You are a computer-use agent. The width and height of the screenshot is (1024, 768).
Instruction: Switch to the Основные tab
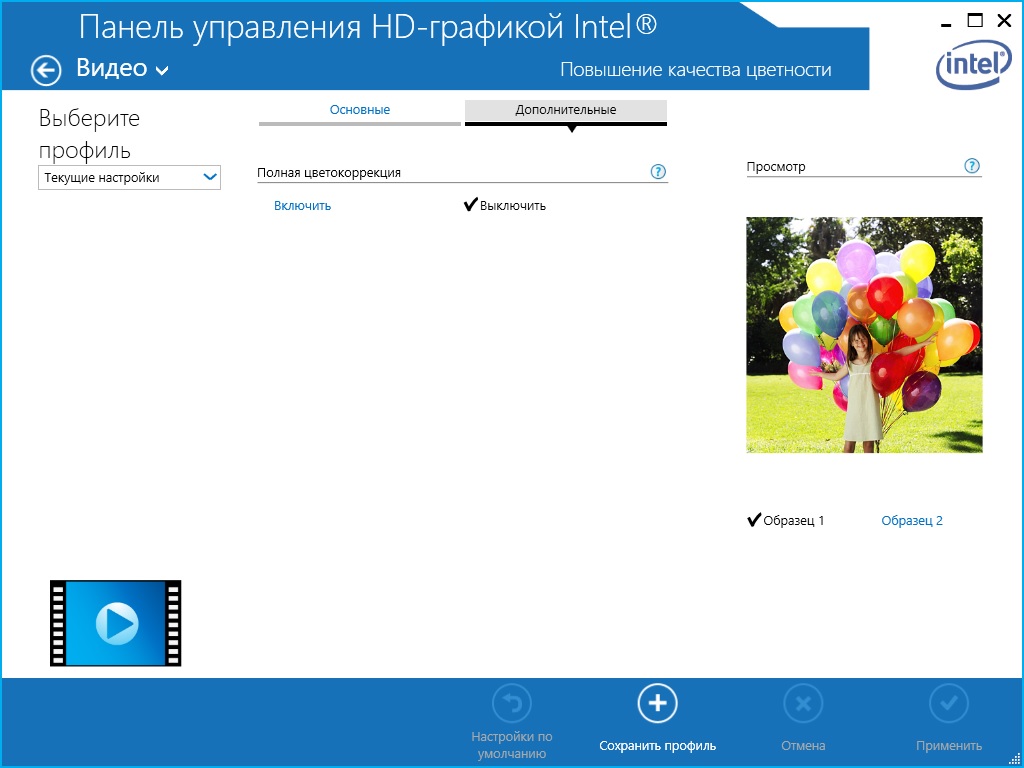pyautogui.click(x=360, y=110)
